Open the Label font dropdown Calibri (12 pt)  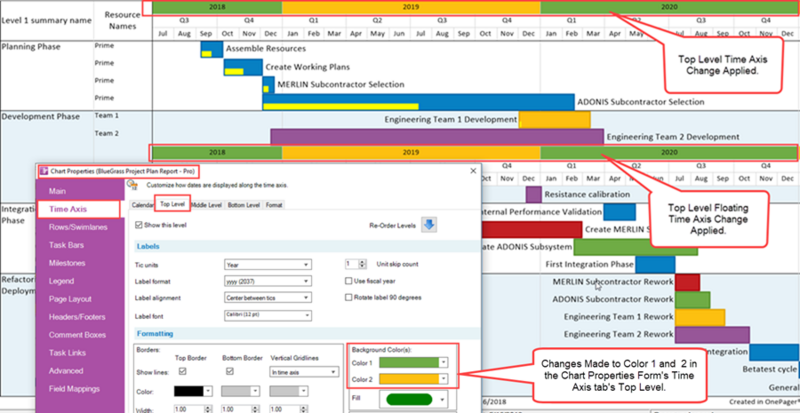(x=267, y=316)
